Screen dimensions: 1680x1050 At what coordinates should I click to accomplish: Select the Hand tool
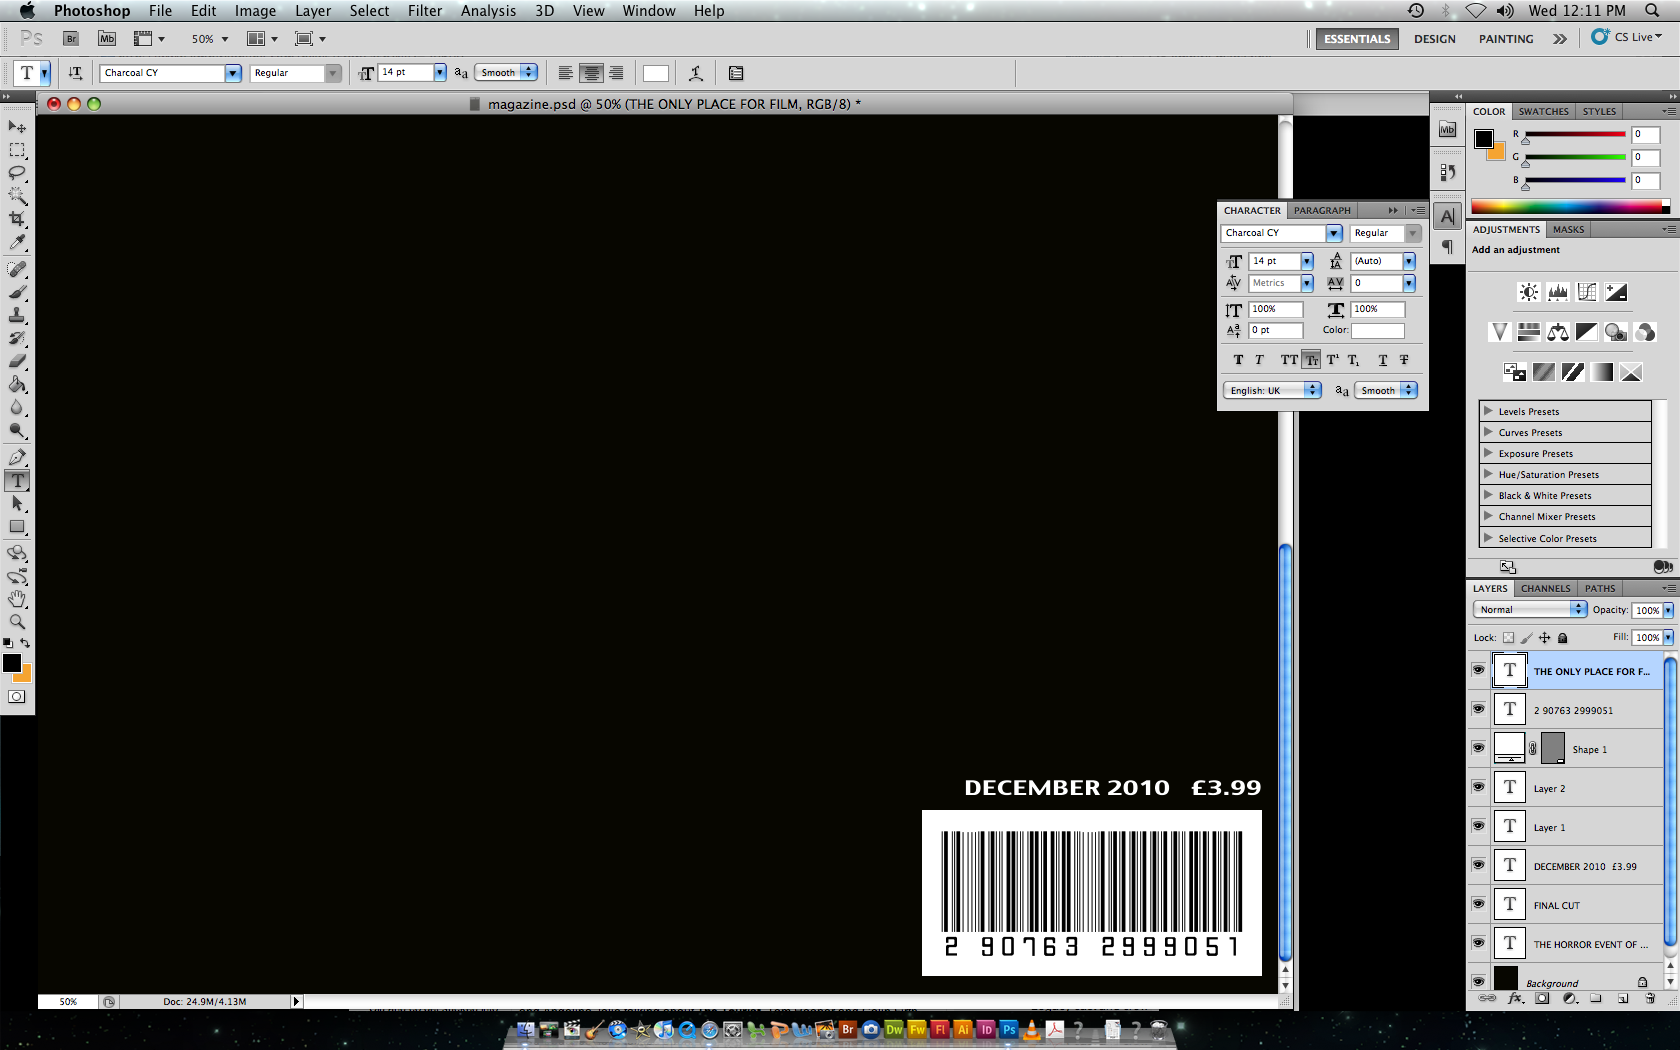click(17, 599)
